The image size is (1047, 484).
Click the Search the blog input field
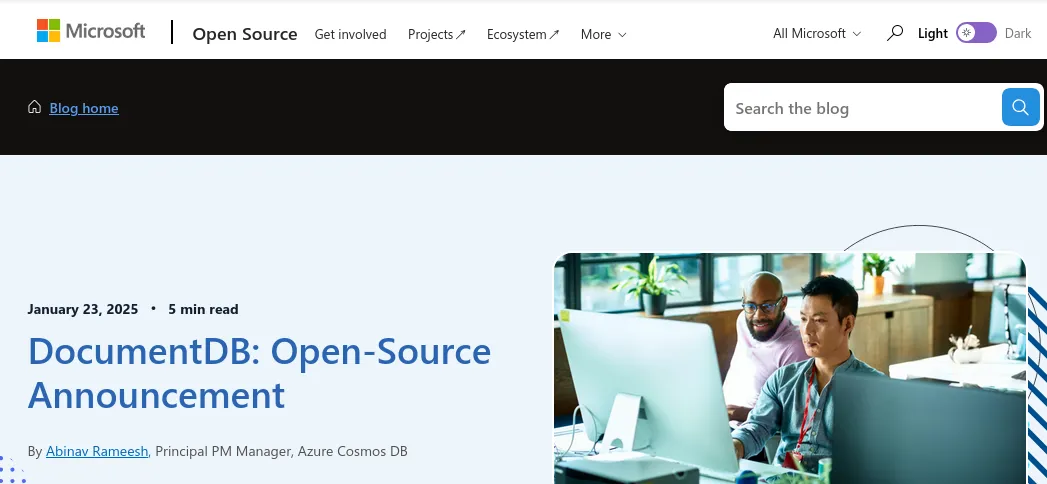863,108
